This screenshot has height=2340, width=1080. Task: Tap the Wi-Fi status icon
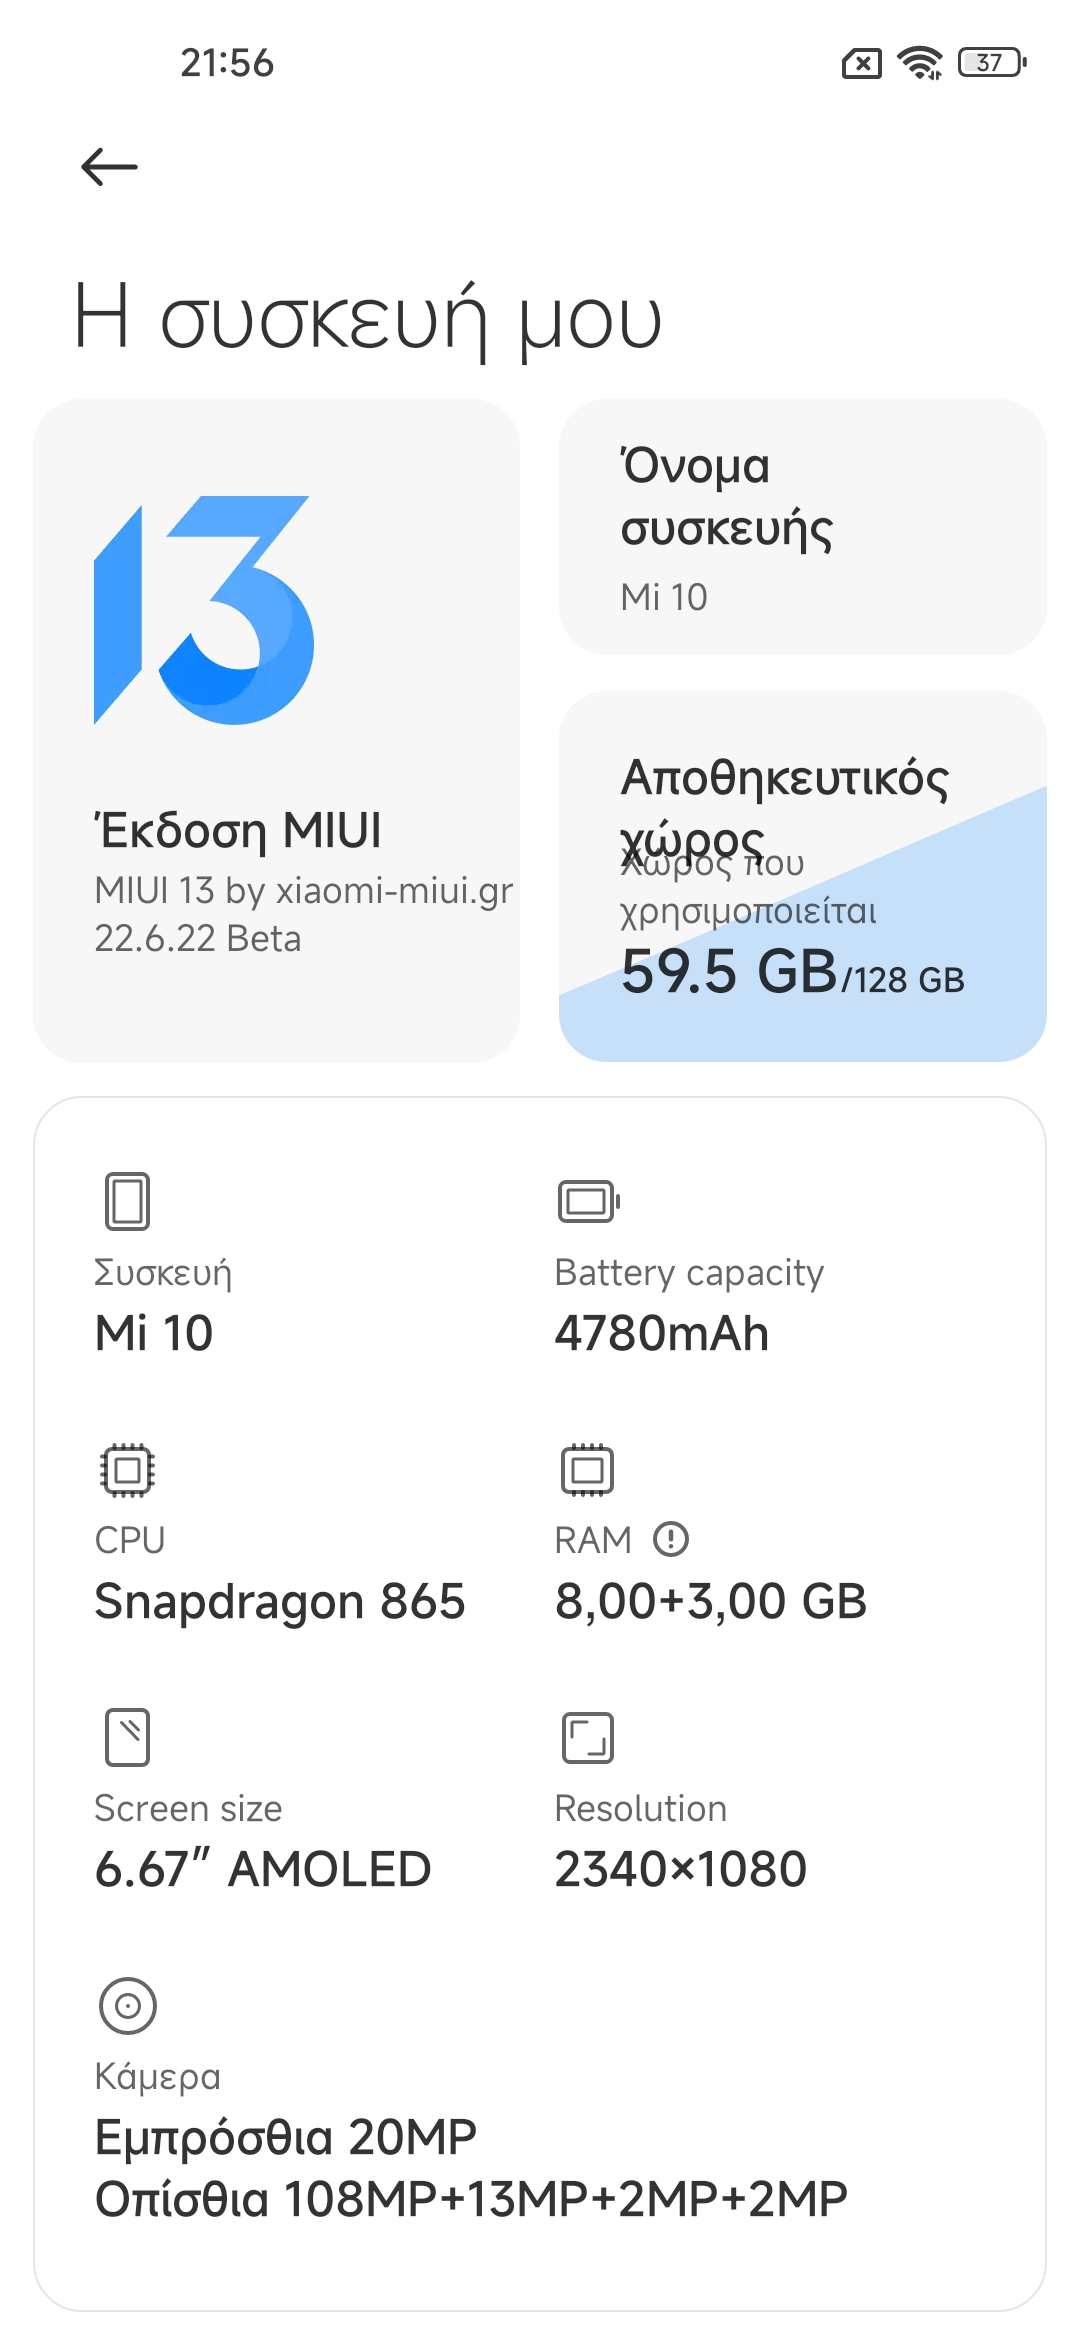(920, 63)
